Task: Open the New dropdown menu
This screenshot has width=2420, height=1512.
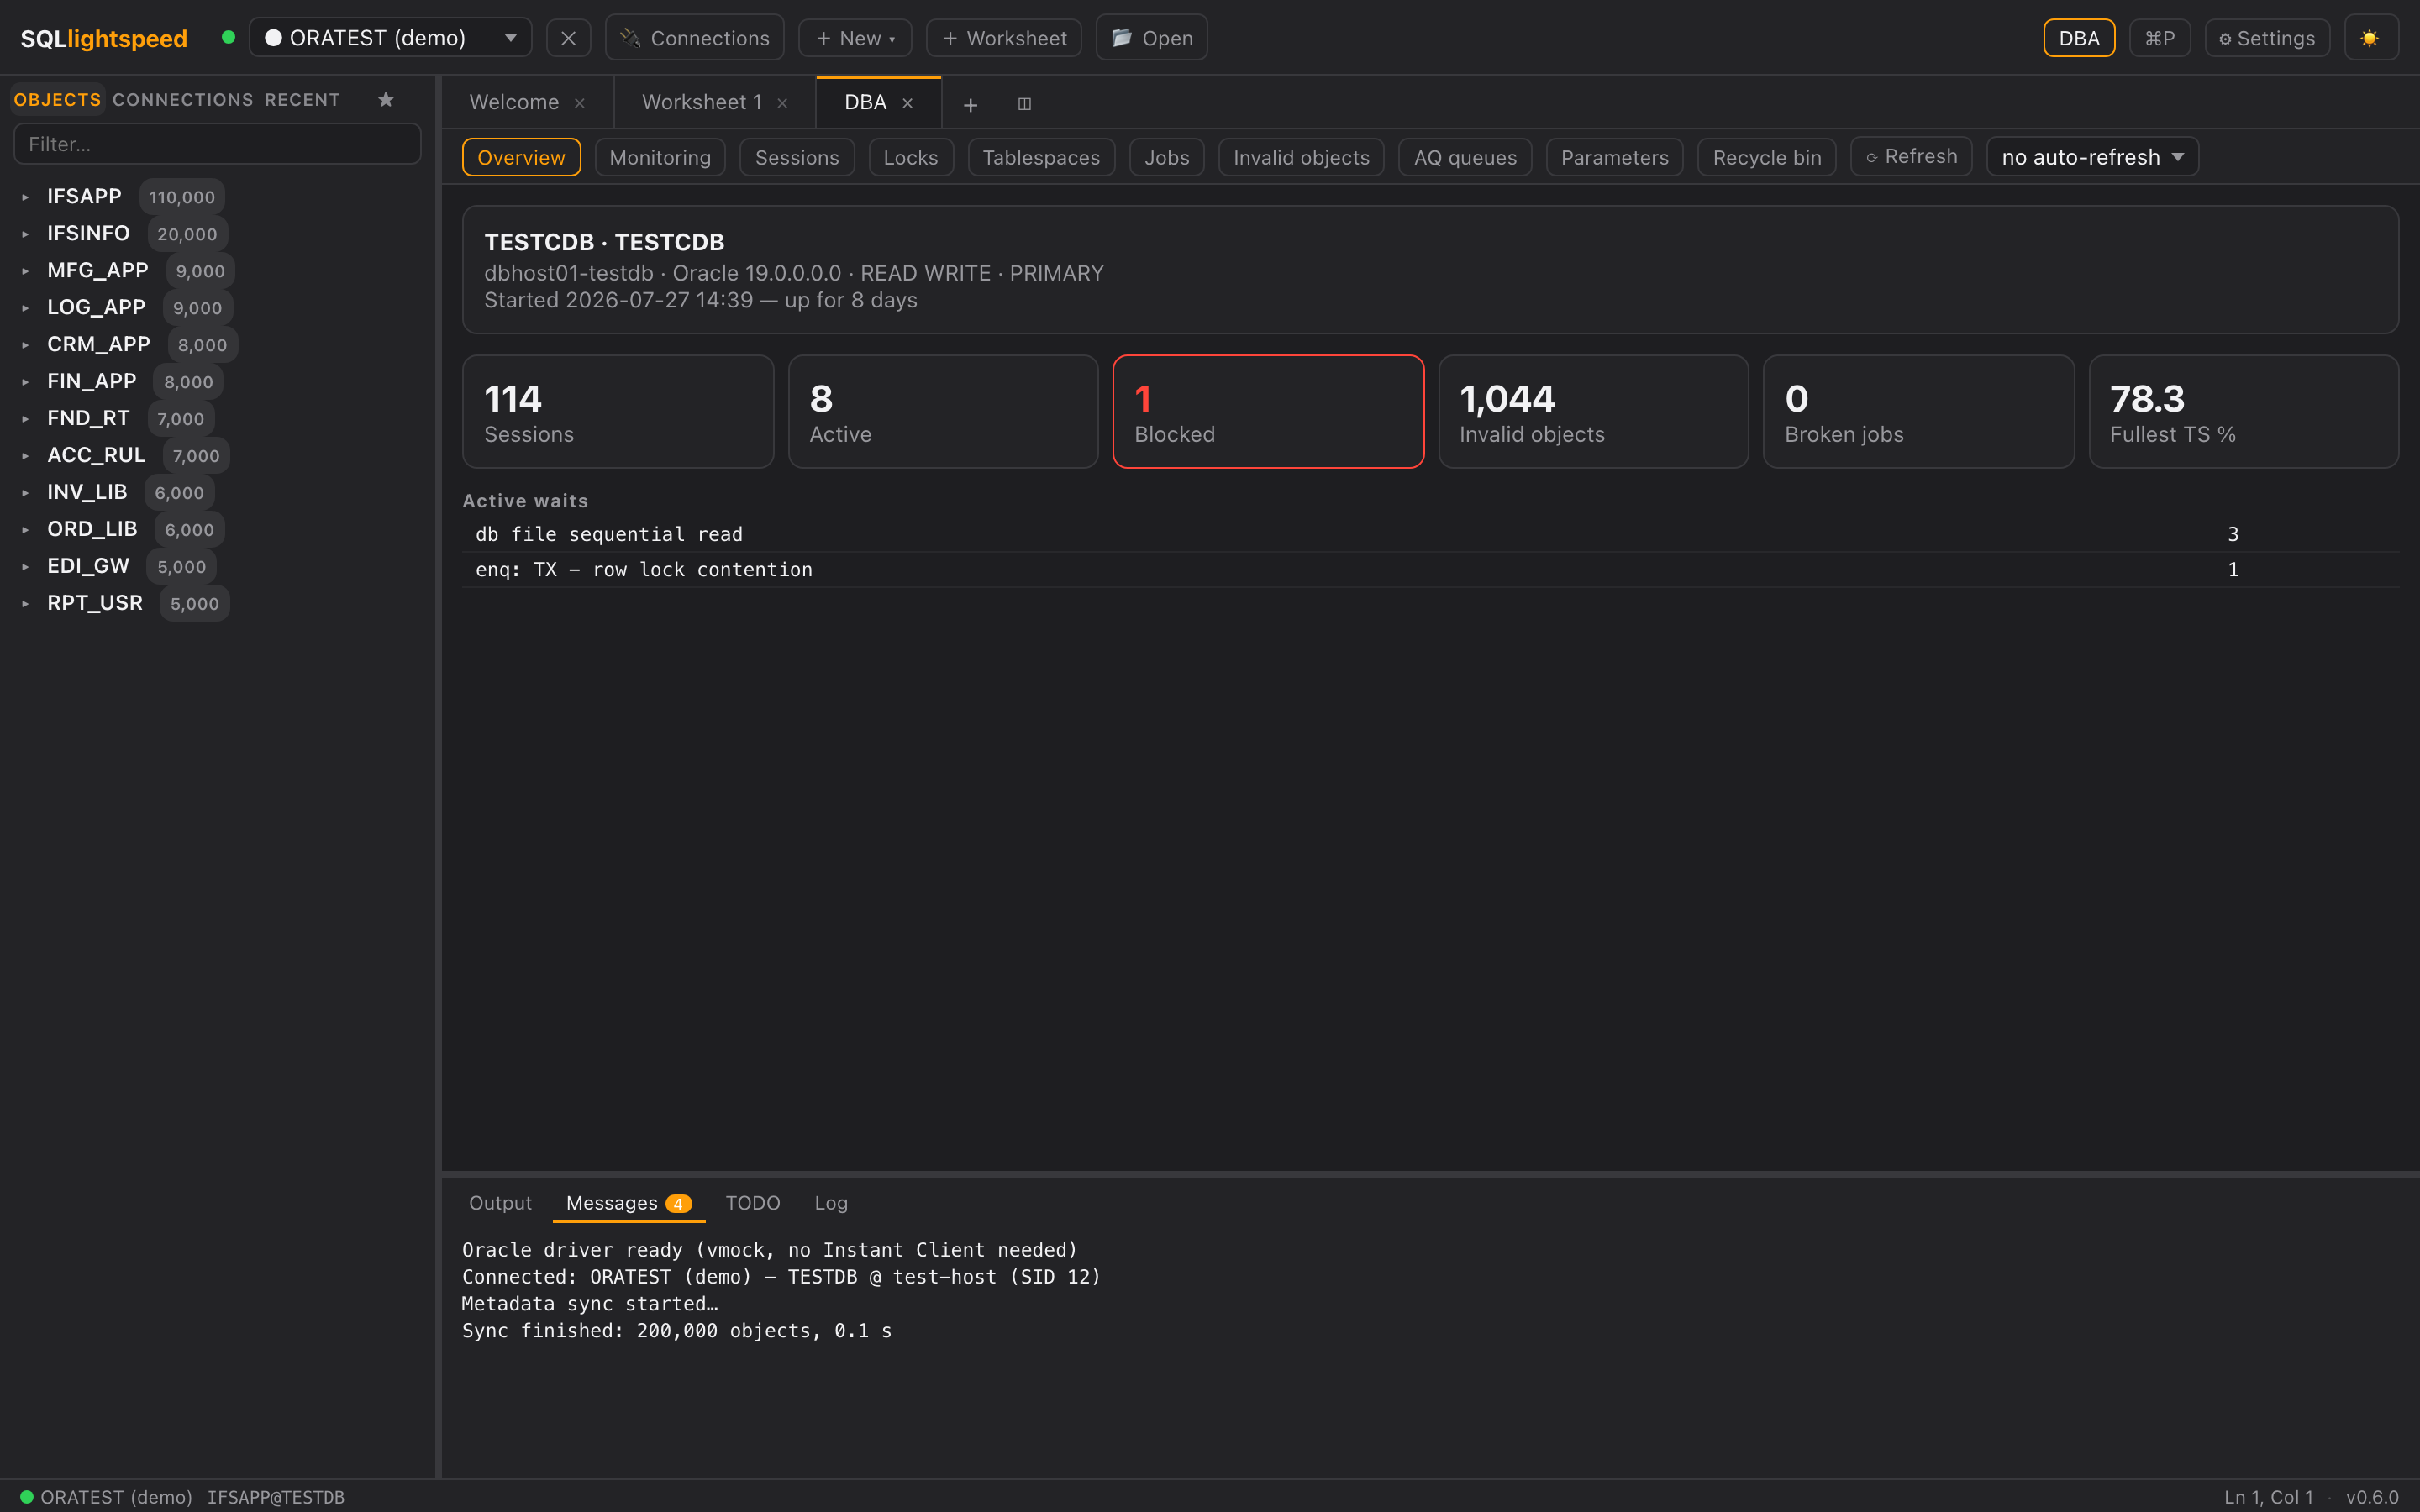Action: [x=855, y=38]
